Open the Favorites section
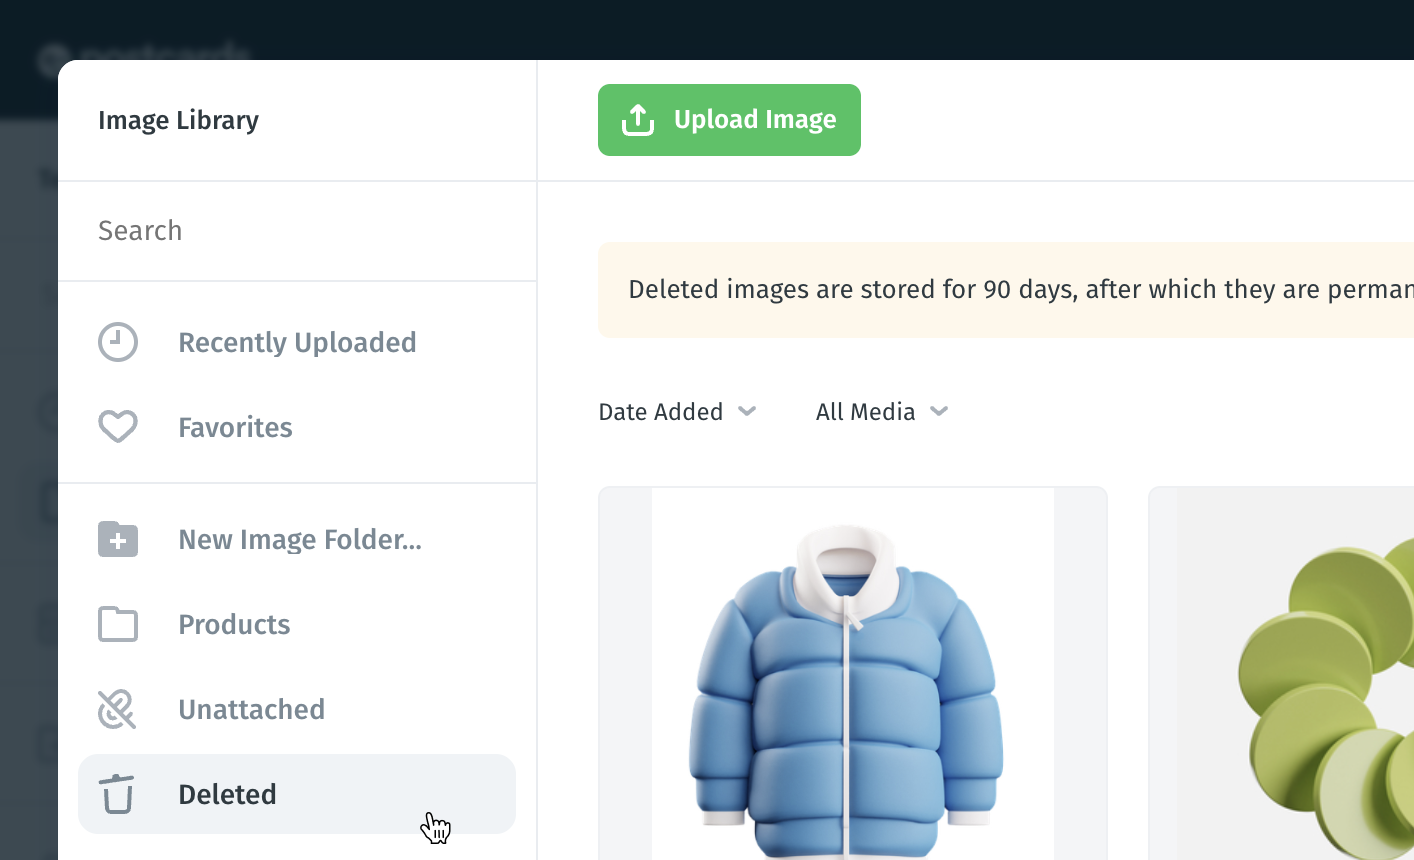The height and width of the screenshot is (860, 1414). pos(297,427)
